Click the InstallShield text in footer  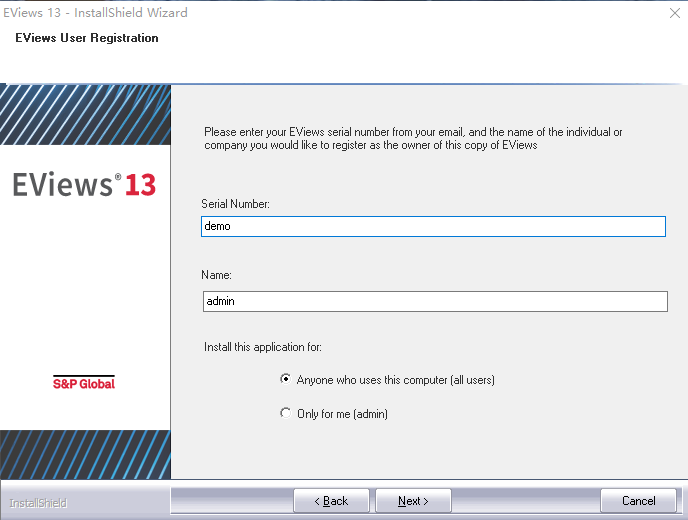coord(38,503)
